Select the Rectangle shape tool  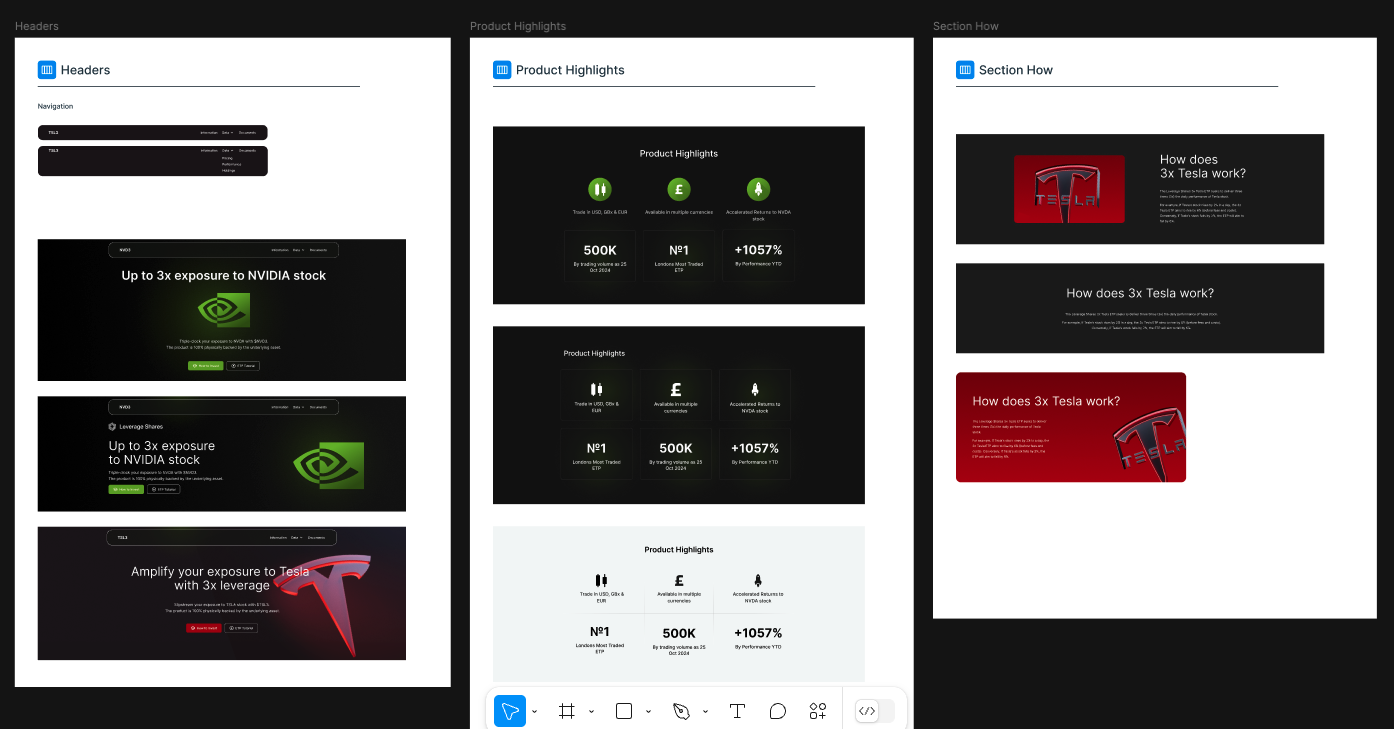624,711
